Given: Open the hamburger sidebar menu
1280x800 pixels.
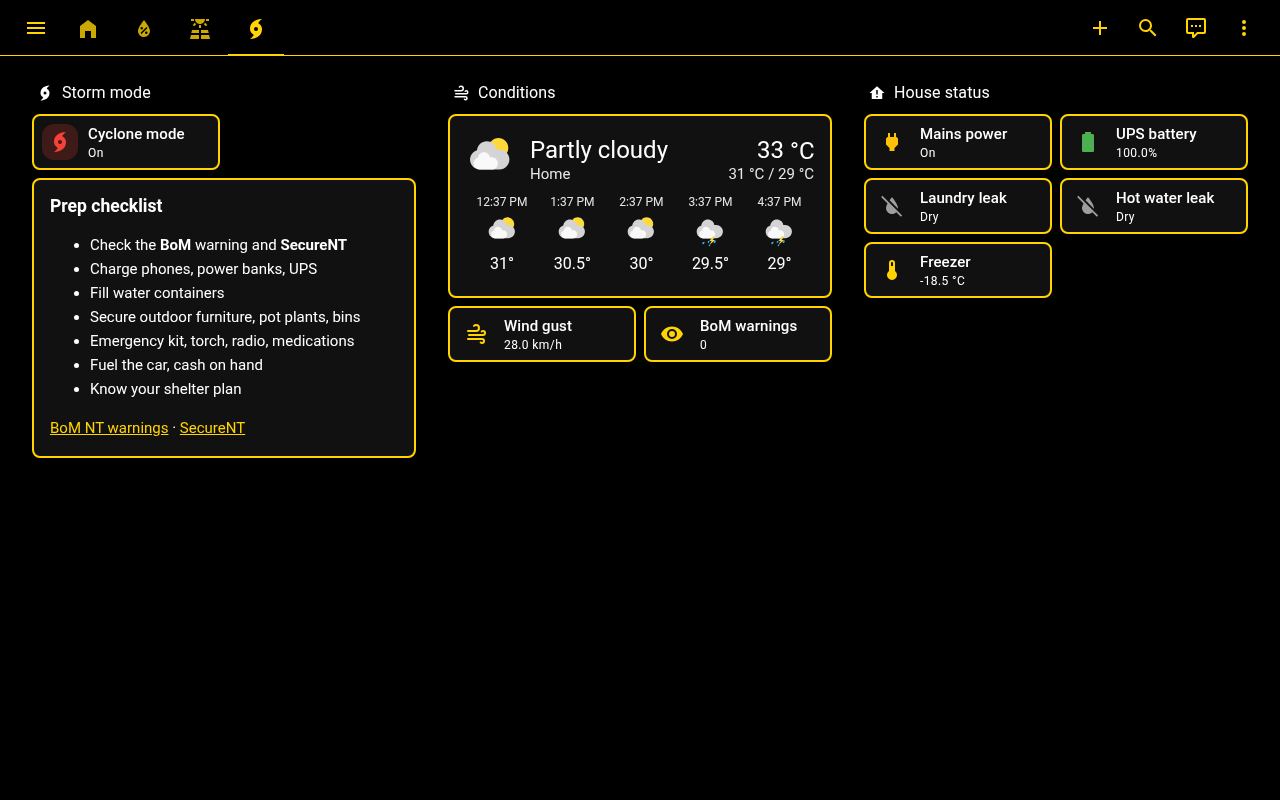Looking at the screenshot, I should 36,28.
